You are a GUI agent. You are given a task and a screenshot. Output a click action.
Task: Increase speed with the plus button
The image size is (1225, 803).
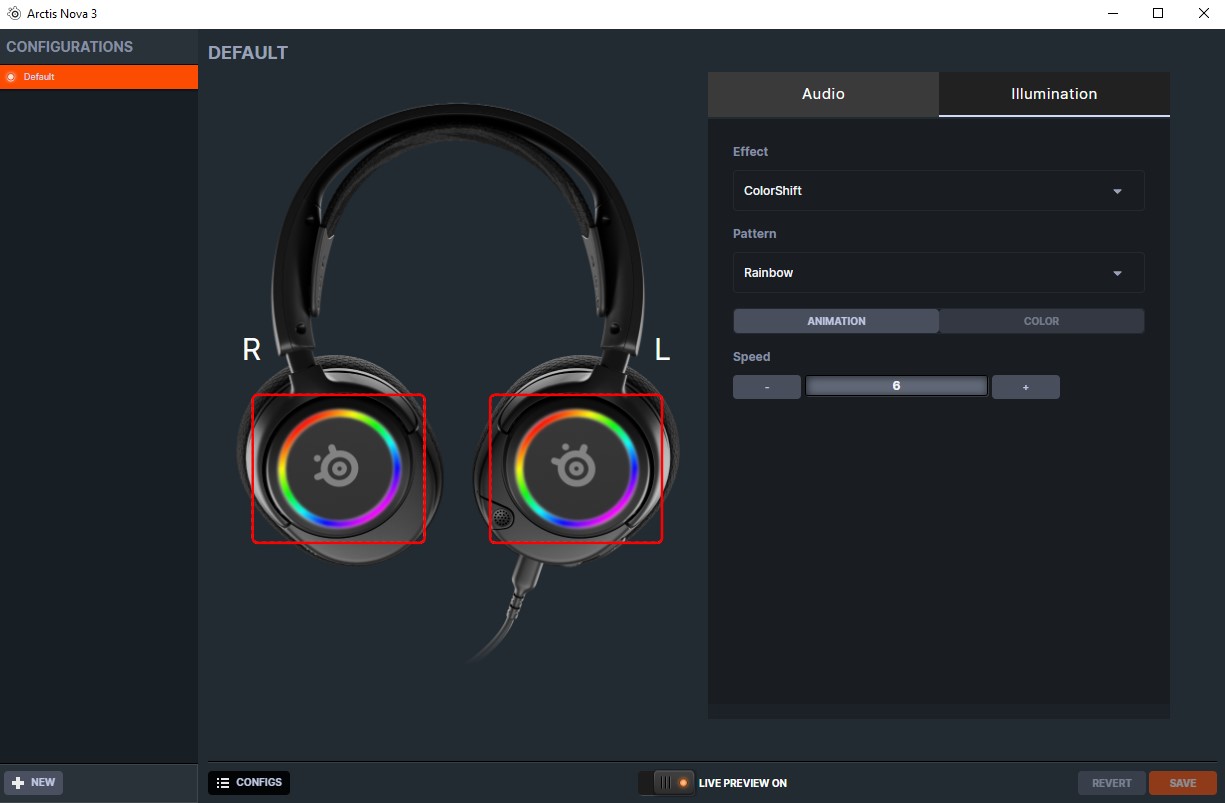pyautogui.click(x=1026, y=387)
